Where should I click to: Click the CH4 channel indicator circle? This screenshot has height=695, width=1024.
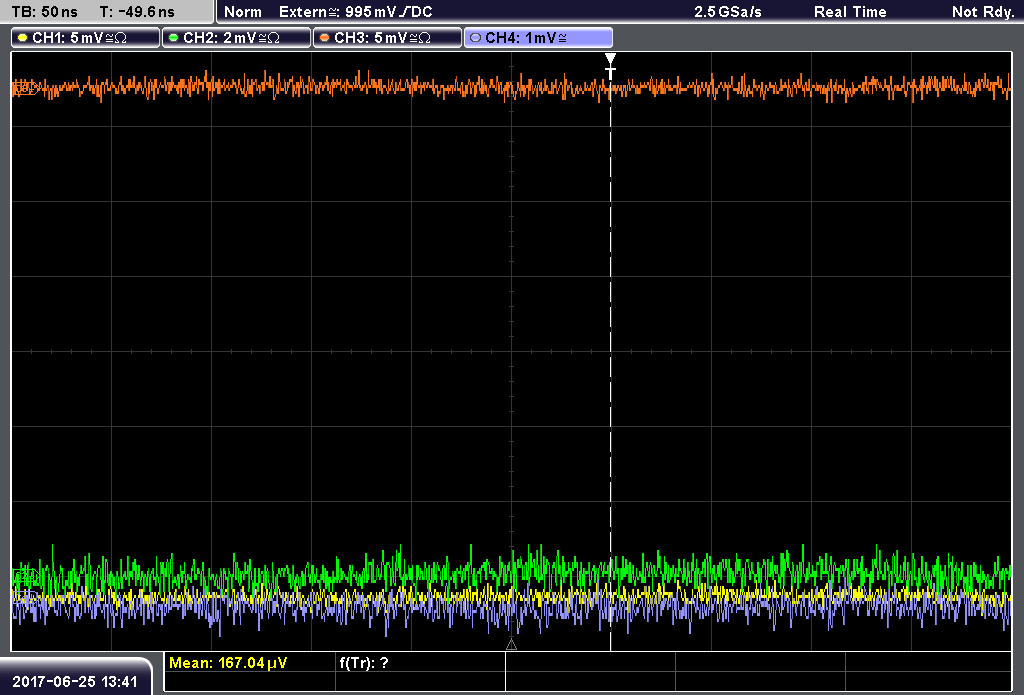coord(475,38)
